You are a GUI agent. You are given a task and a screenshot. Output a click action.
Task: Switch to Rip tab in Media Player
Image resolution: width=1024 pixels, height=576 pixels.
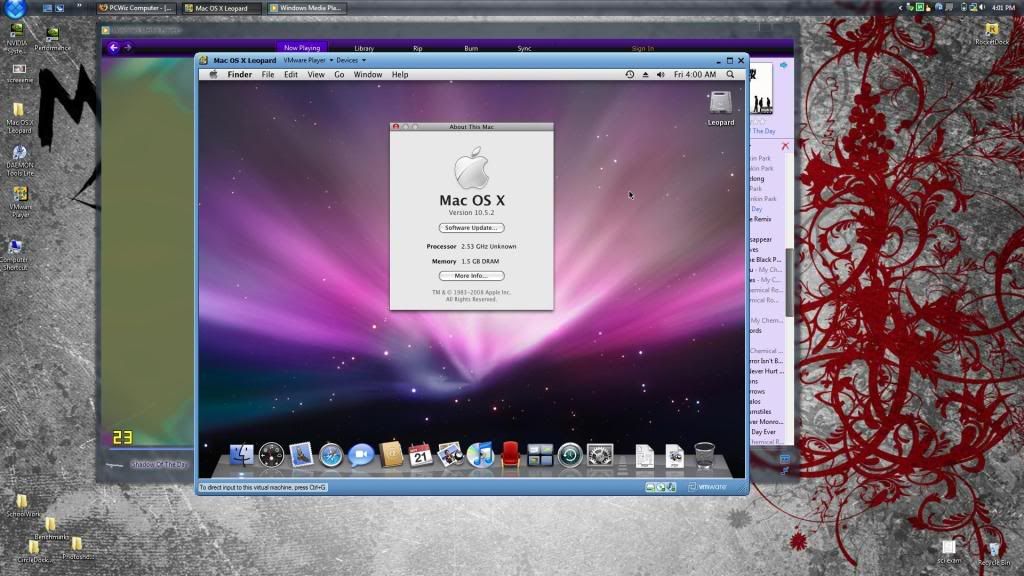[417, 48]
